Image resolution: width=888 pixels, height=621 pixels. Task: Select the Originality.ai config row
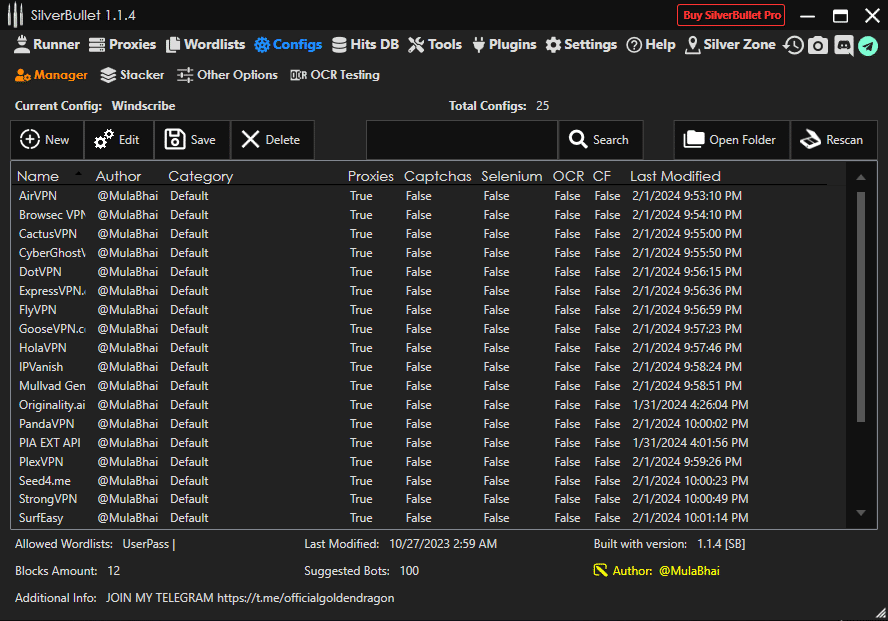430,405
